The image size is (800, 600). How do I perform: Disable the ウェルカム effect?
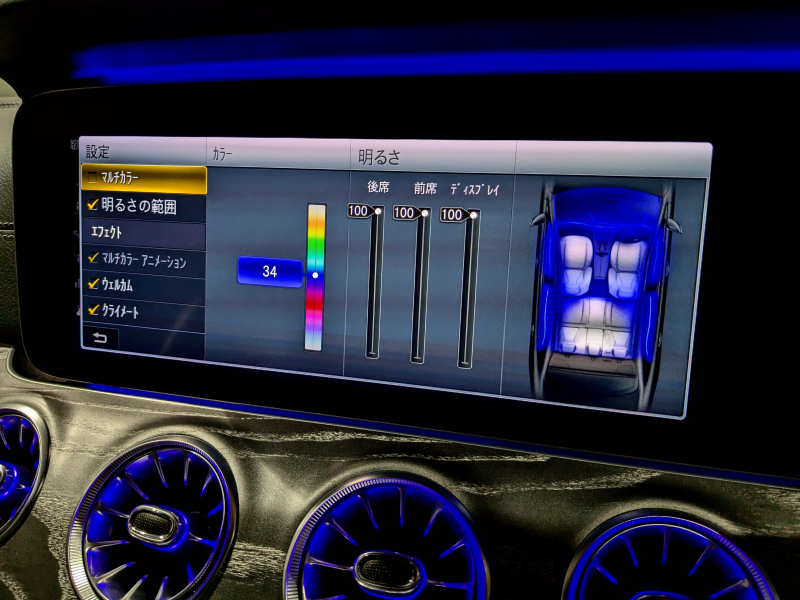[93, 285]
